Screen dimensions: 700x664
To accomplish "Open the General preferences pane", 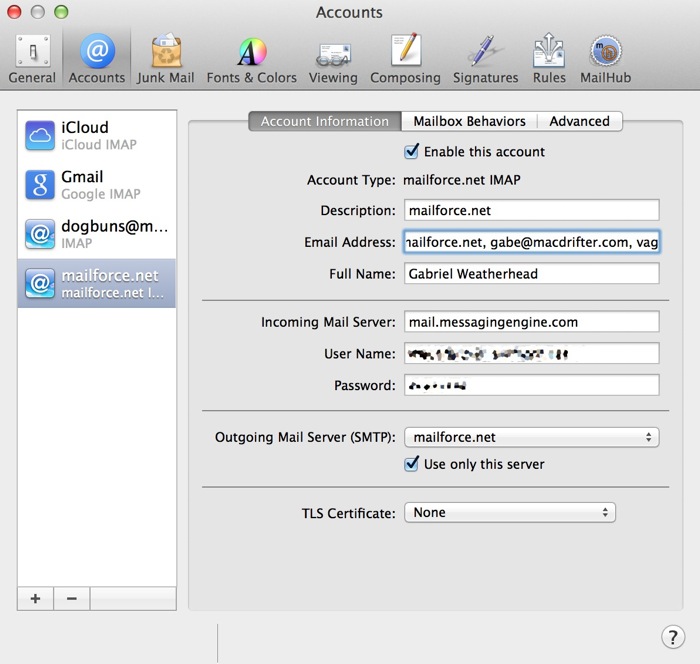I will 32,59.
